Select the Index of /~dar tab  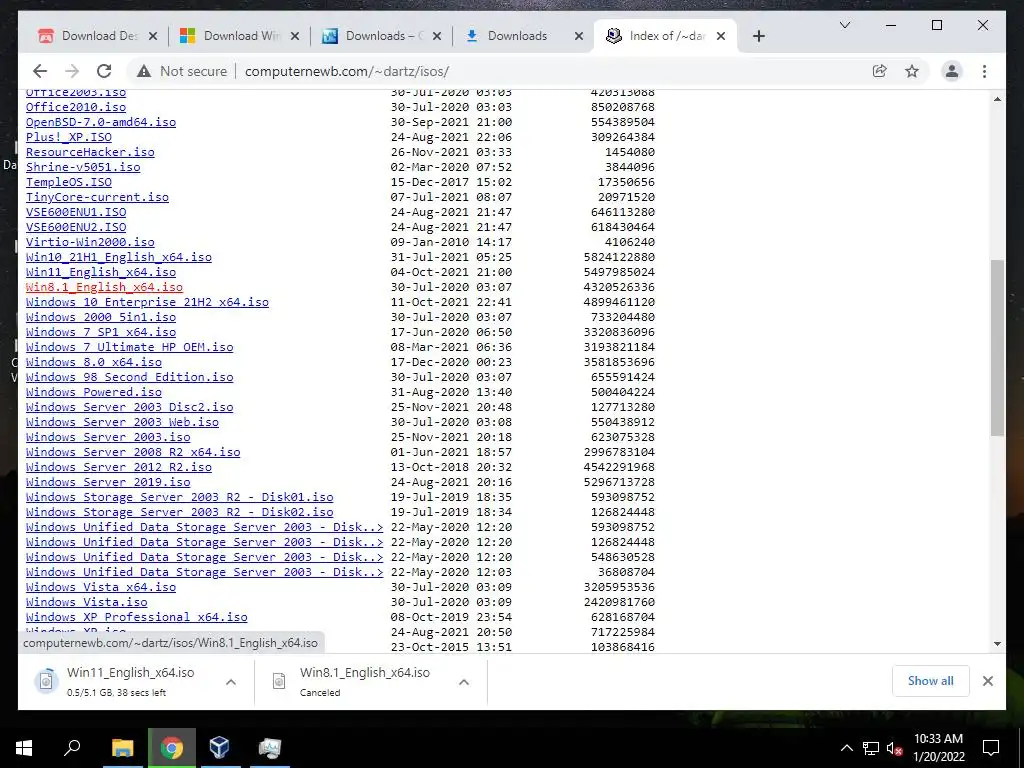(665, 36)
